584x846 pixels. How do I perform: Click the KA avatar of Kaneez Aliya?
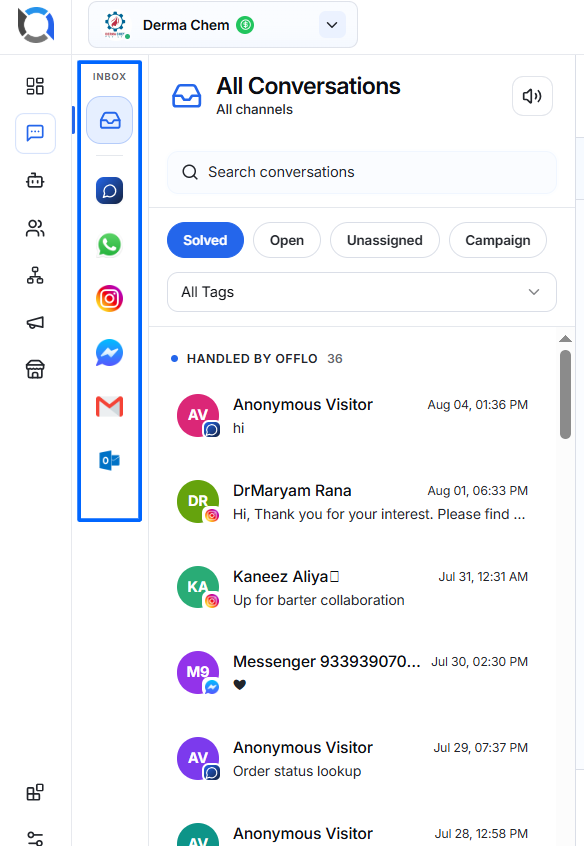tap(198, 587)
